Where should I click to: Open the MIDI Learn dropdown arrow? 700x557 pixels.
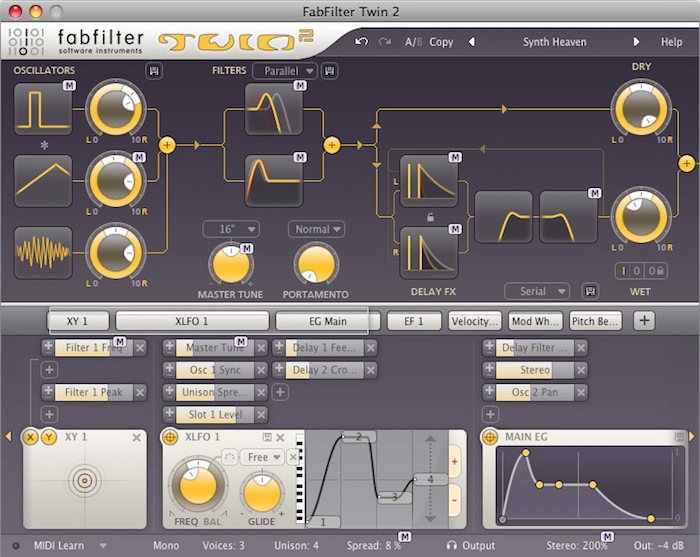[x=103, y=545]
